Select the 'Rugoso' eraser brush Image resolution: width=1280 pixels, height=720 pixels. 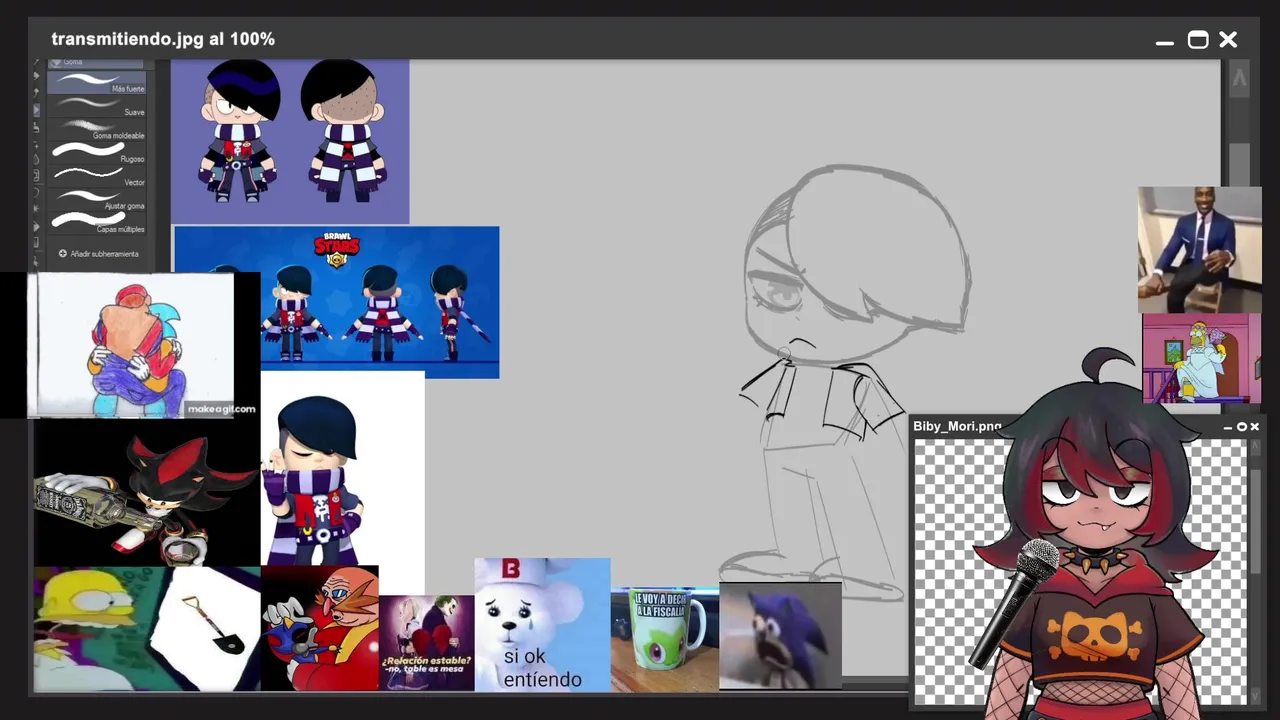97,153
